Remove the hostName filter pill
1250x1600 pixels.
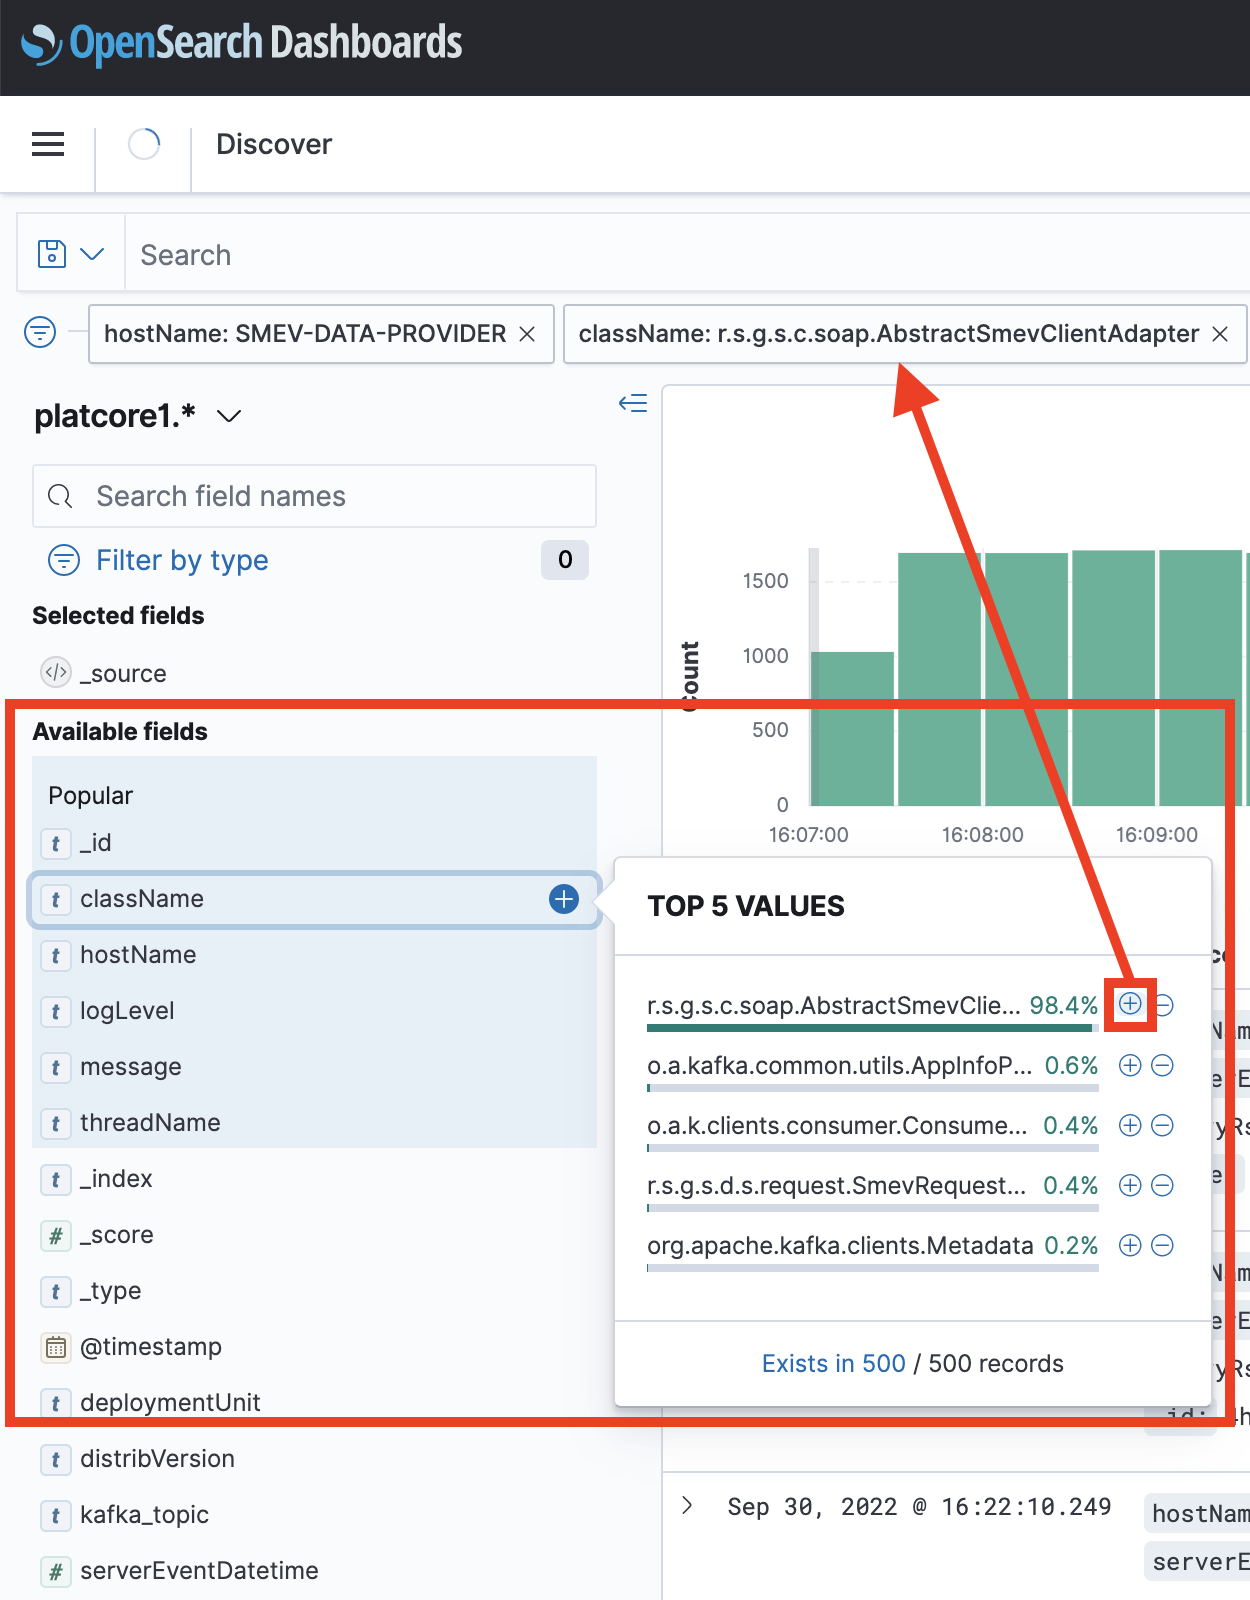[527, 334]
